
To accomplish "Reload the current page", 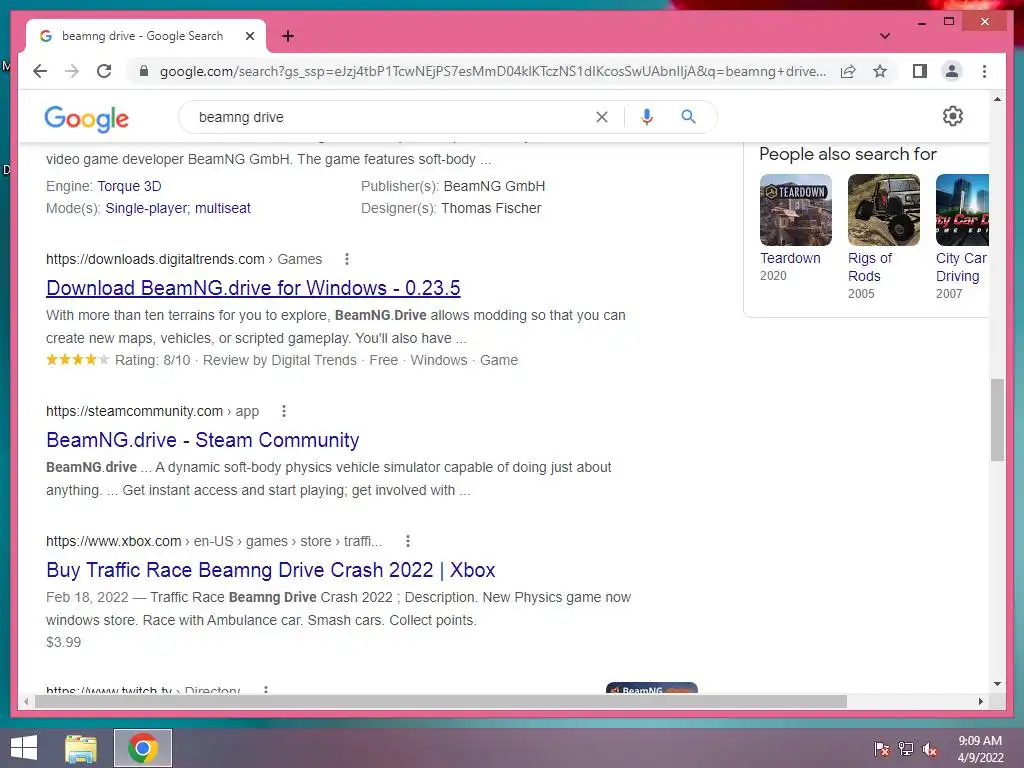I will click(x=104, y=71).
